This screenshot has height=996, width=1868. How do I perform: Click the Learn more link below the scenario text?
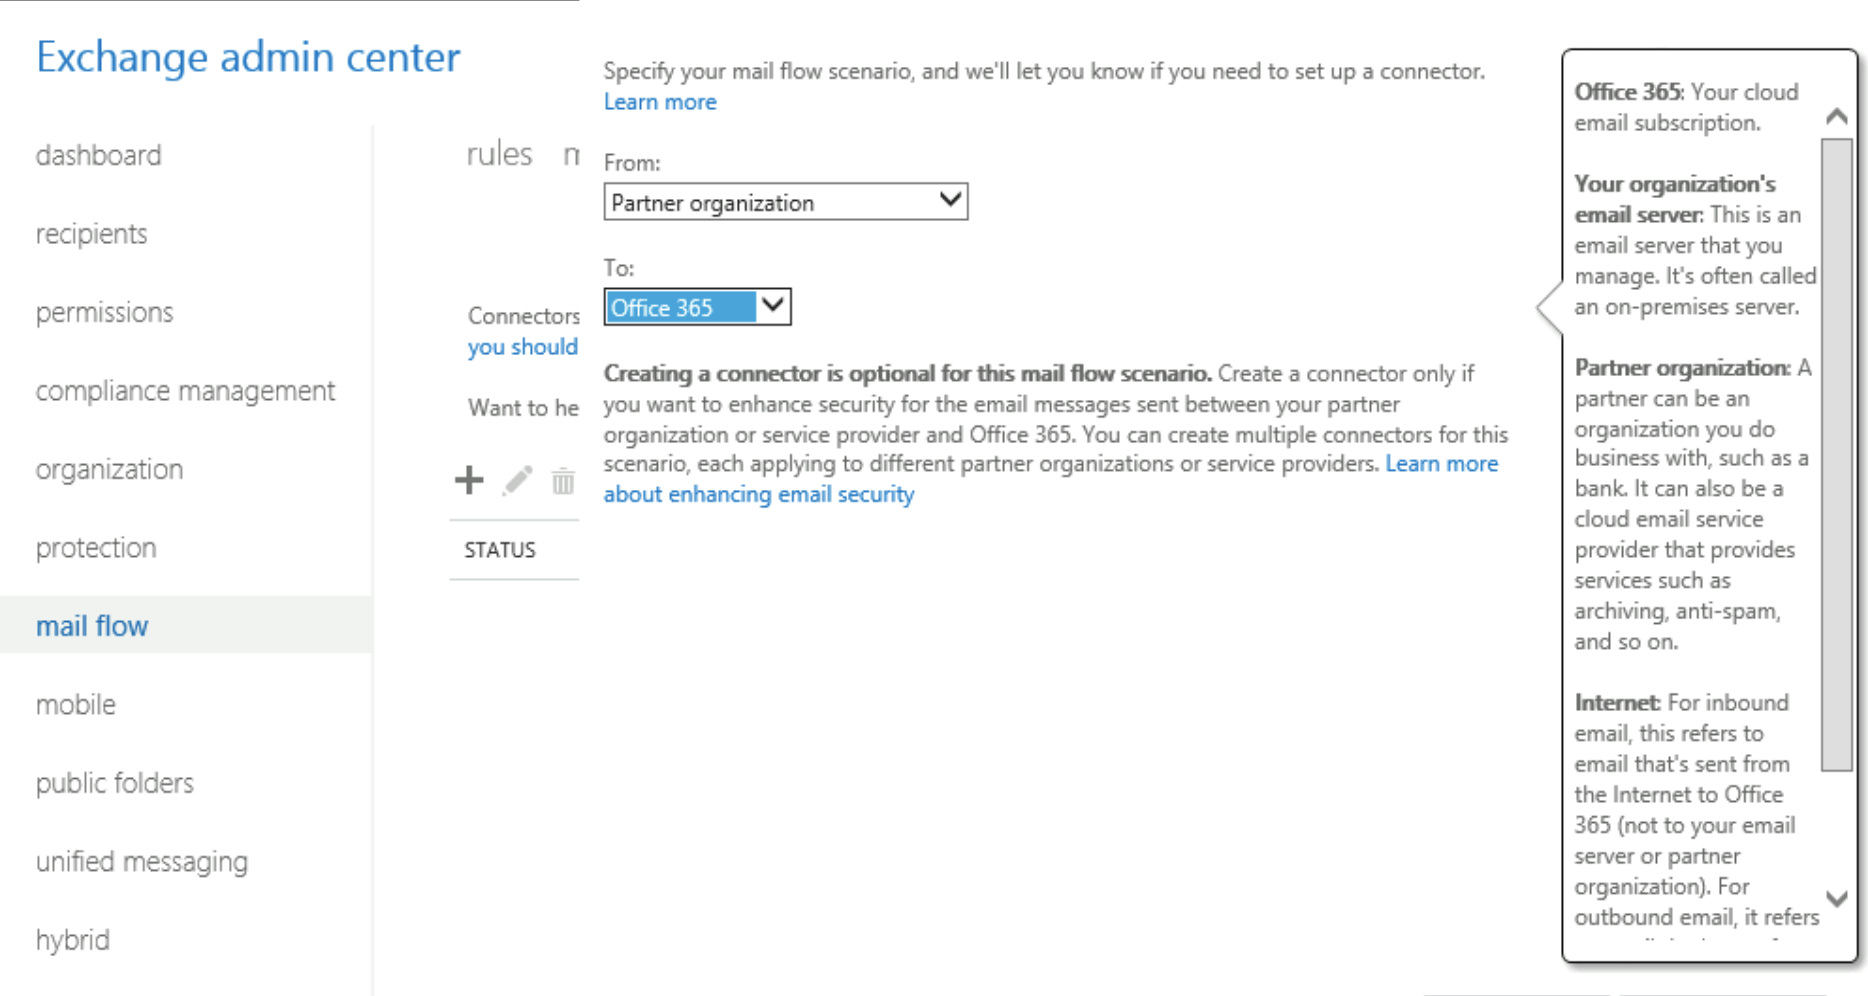pyautogui.click(x=659, y=101)
